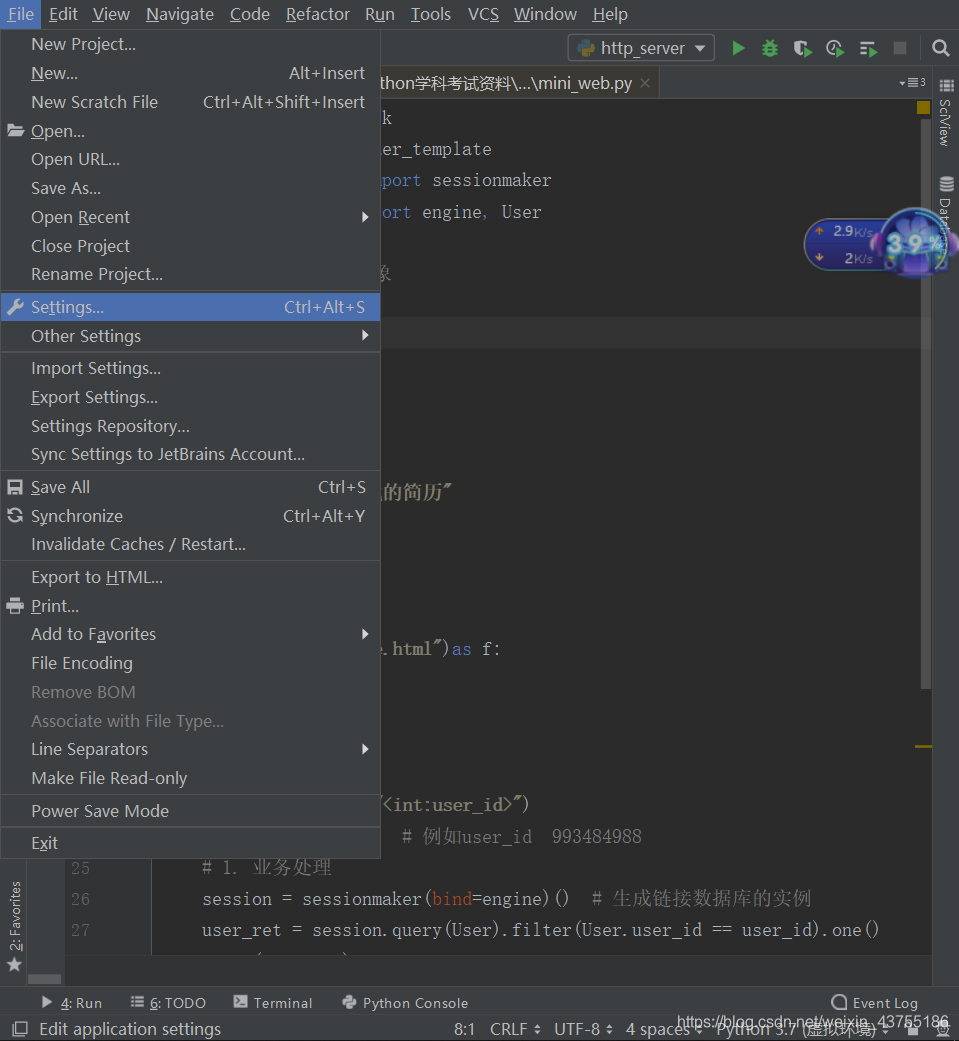Debug http_server with the bug icon
Image resolution: width=959 pixels, height=1041 pixels.
point(770,48)
